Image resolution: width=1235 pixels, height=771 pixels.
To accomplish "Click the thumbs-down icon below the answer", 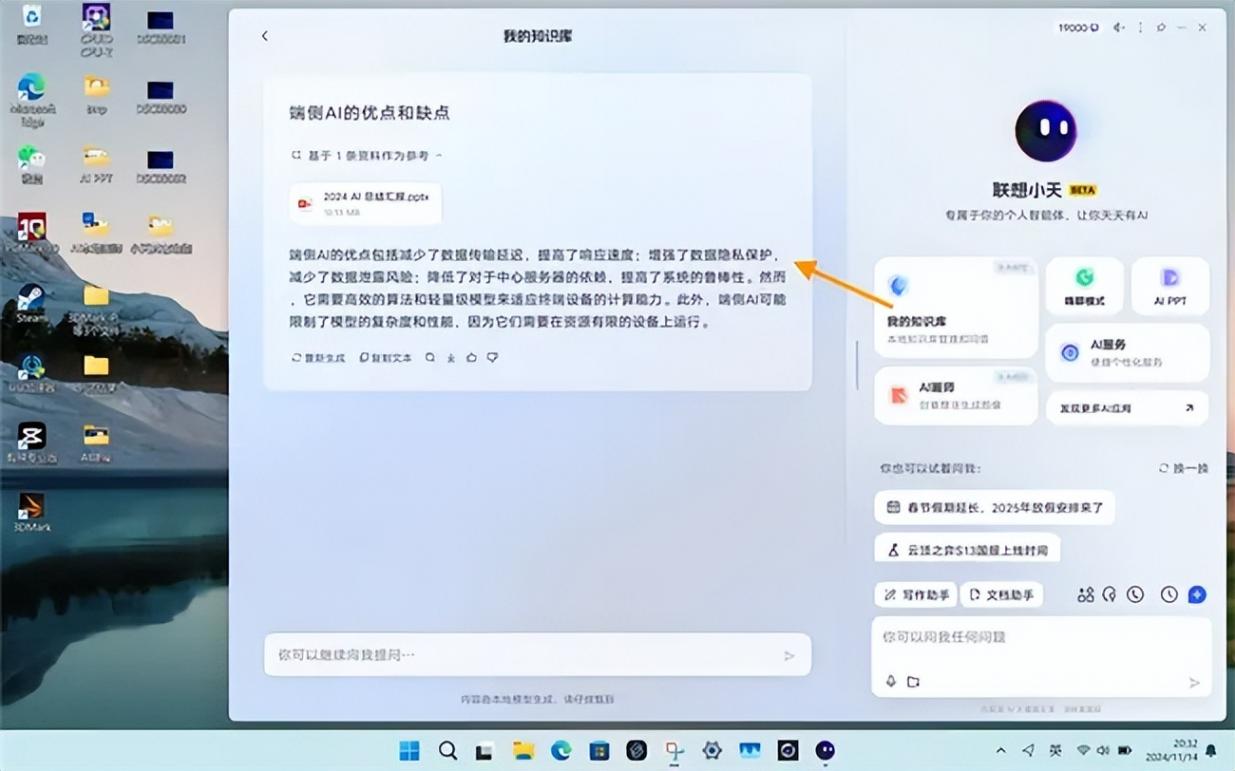I will coord(492,357).
